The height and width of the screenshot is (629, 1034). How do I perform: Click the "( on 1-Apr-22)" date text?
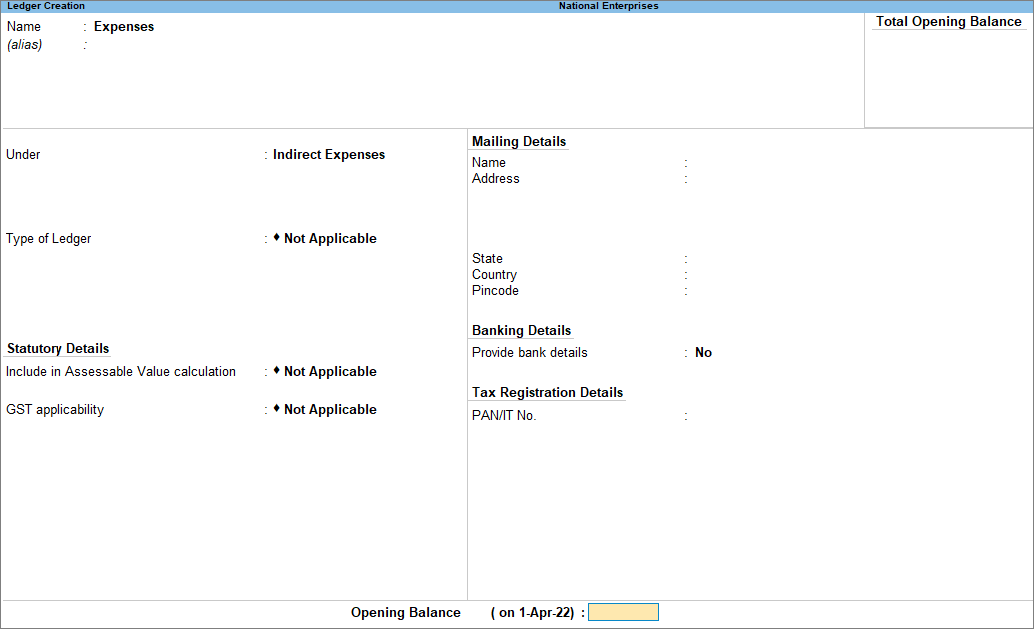tap(533, 613)
